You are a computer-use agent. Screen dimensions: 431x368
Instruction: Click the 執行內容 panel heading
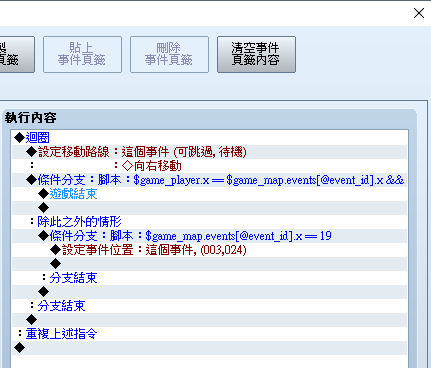pos(30,118)
